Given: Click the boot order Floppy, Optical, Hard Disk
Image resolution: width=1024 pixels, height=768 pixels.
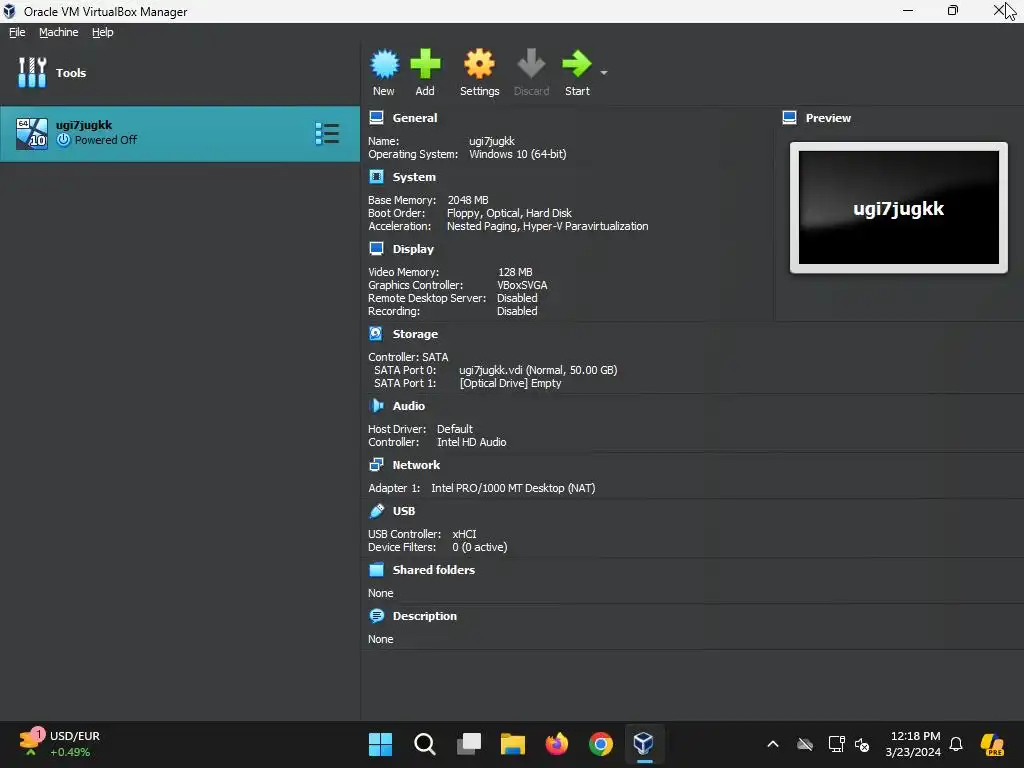Looking at the screenshot, I should [509, 213].
